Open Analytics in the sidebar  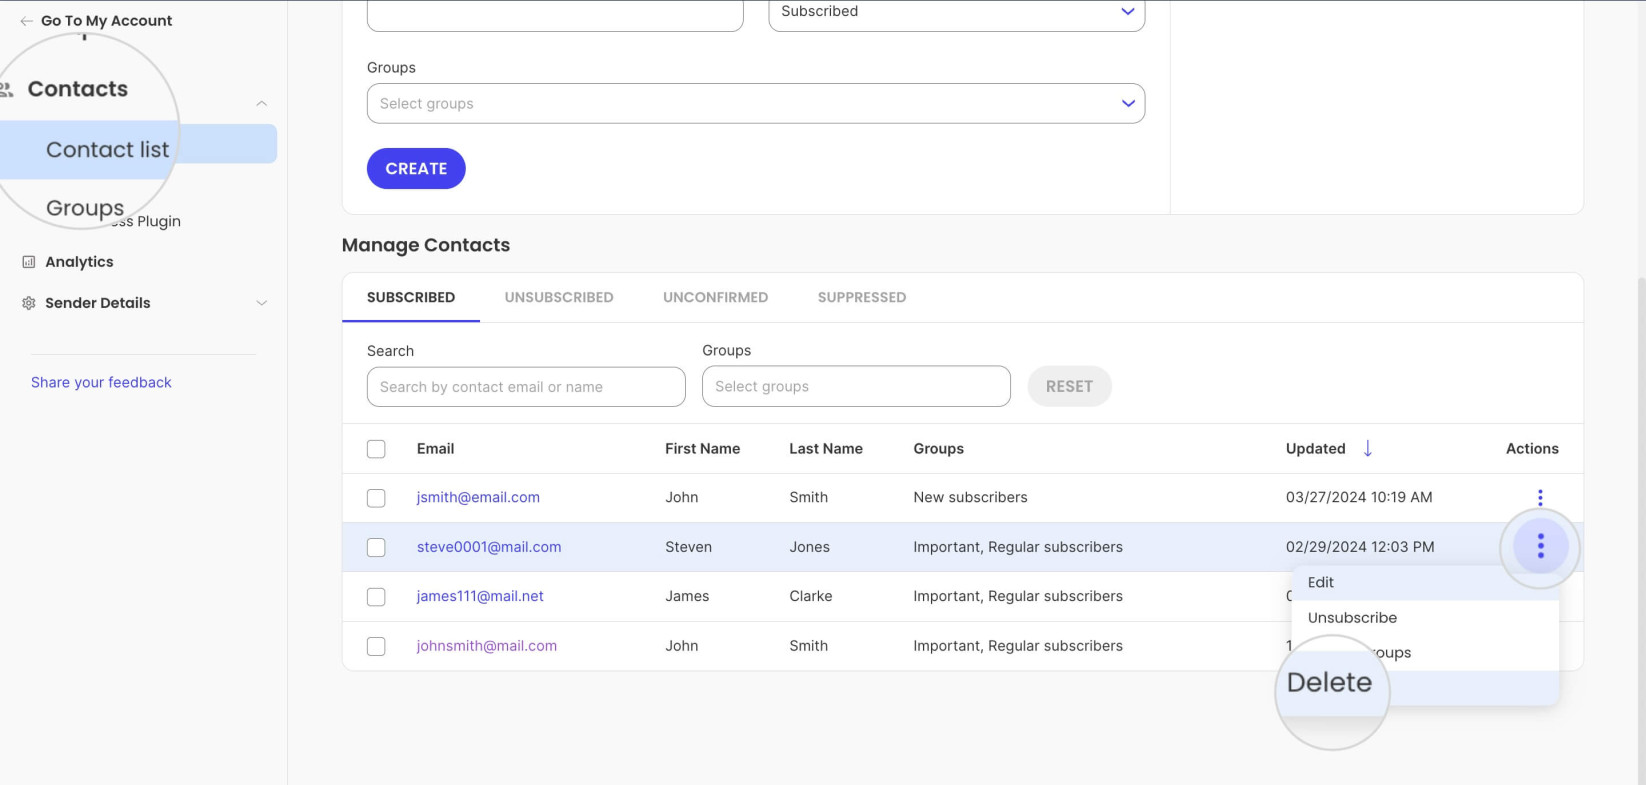[x=79, y=262]
